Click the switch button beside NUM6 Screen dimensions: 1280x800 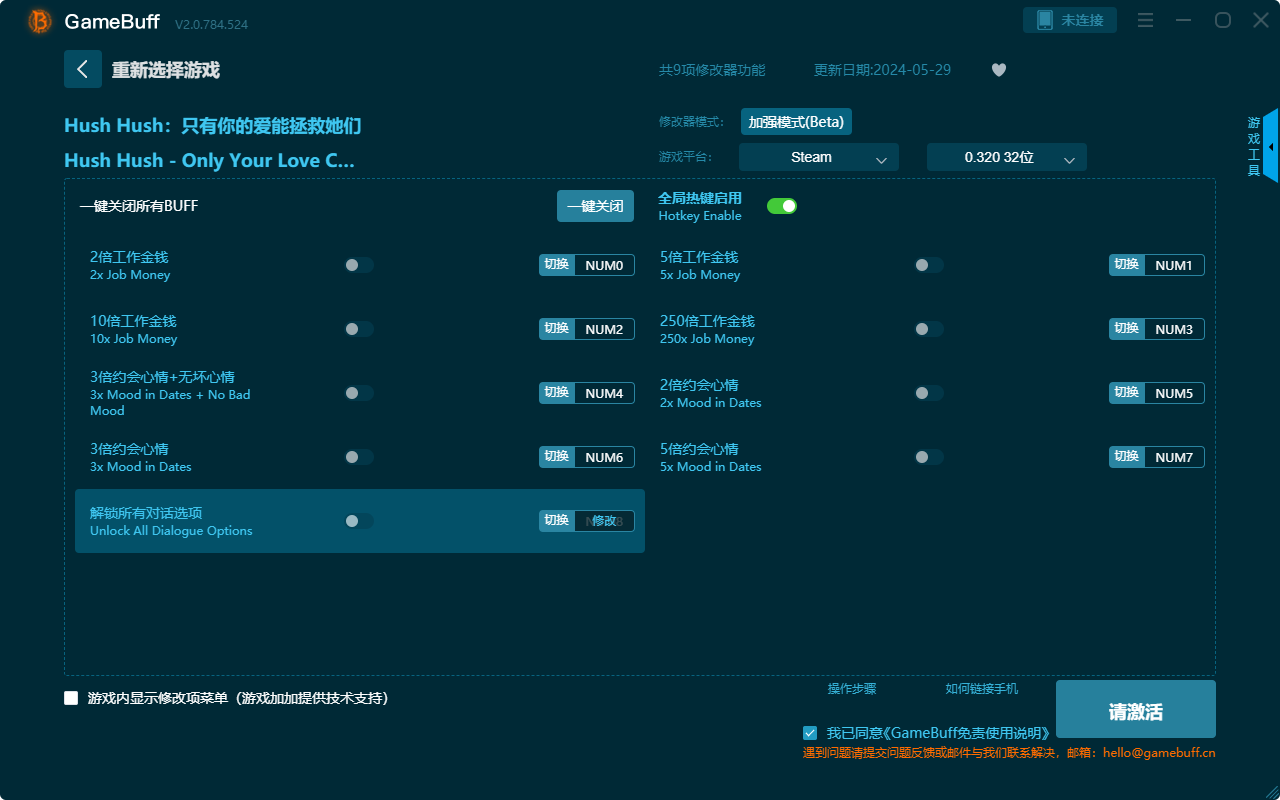(557, 457)
